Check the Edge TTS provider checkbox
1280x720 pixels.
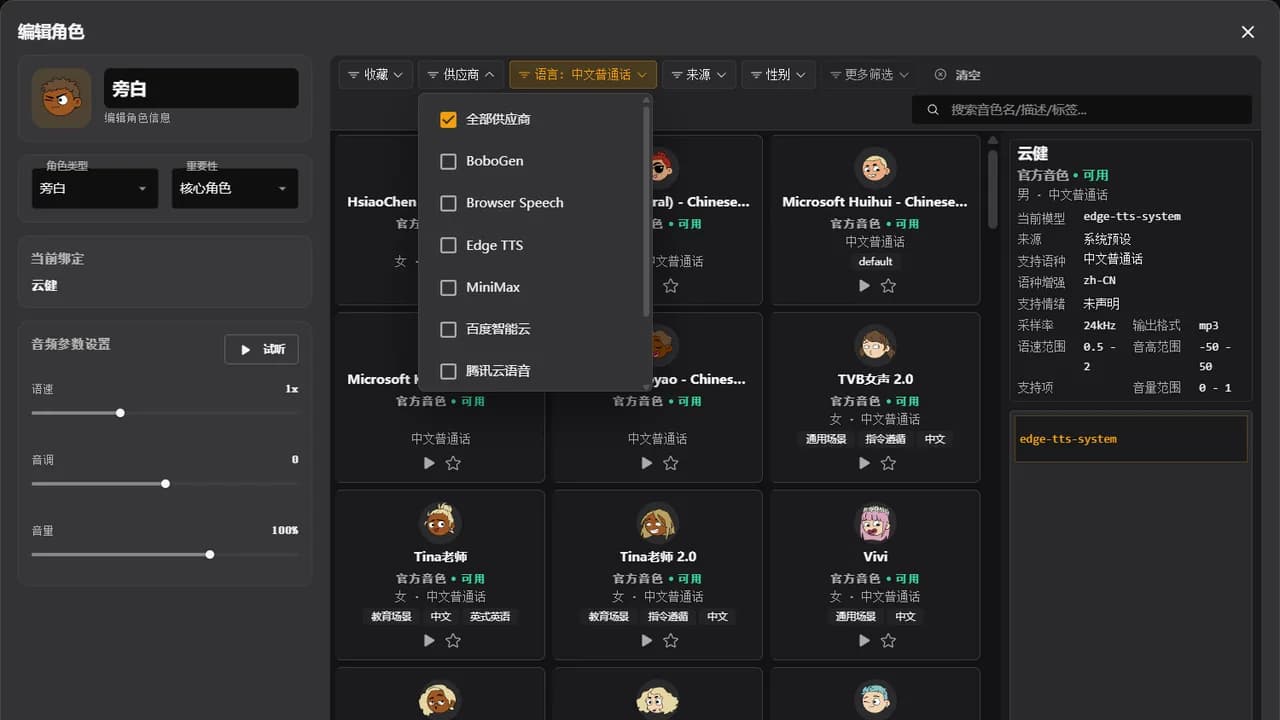[448, 245]
